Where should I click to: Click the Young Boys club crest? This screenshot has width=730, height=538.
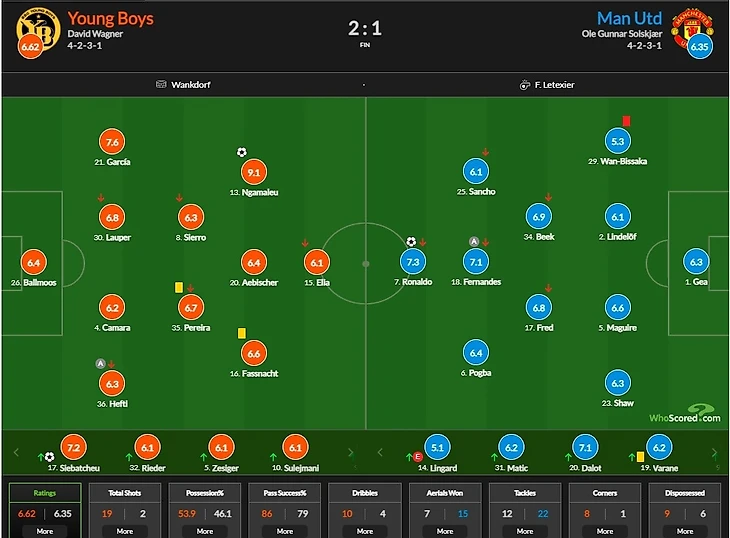pos(38,30)
